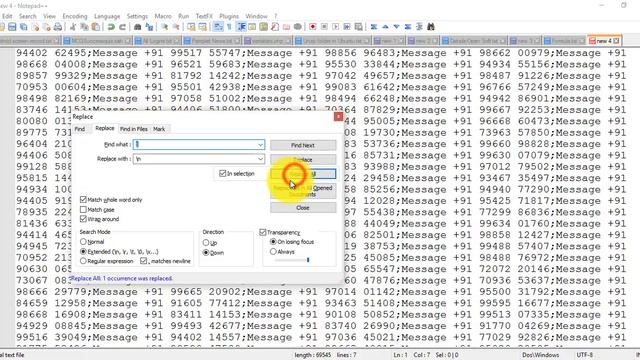640x360 pixels.
Task: Adjust the transparency slider handle
Action: tap(308, 260)
